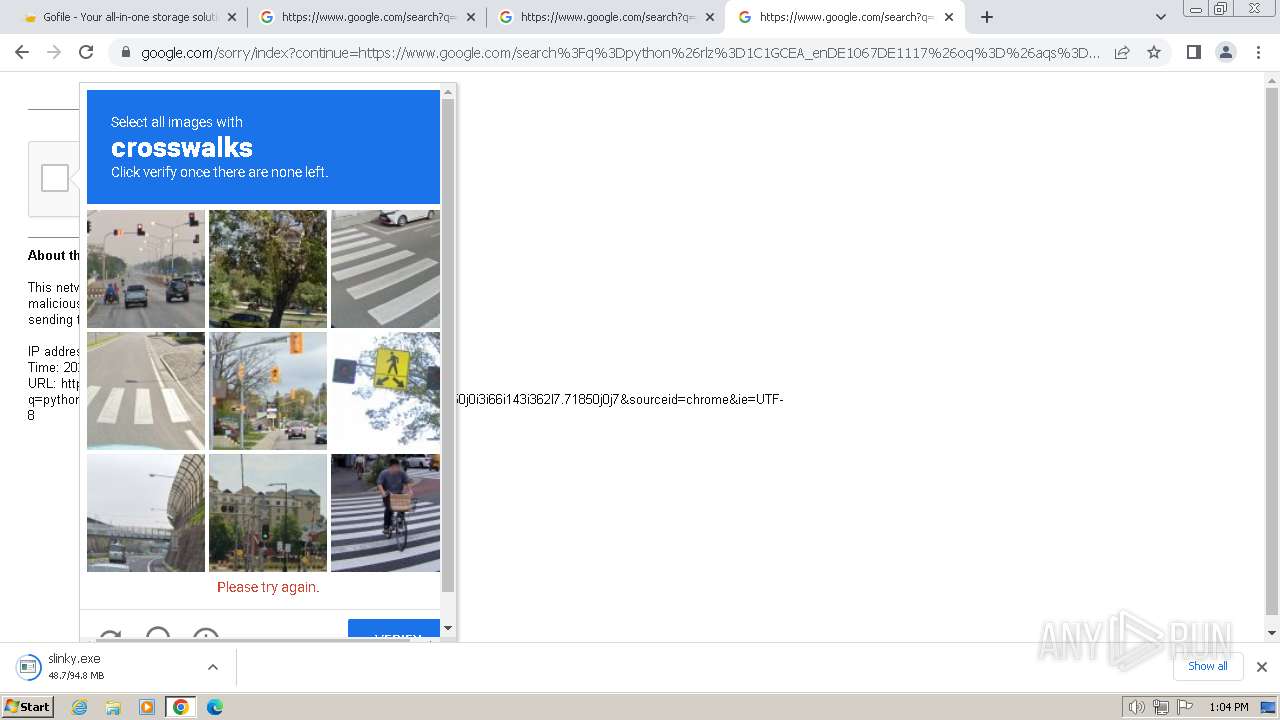Select tile with crosswalk beside curb
This screenshot has width=1280, height=720.
pos(146,391)
